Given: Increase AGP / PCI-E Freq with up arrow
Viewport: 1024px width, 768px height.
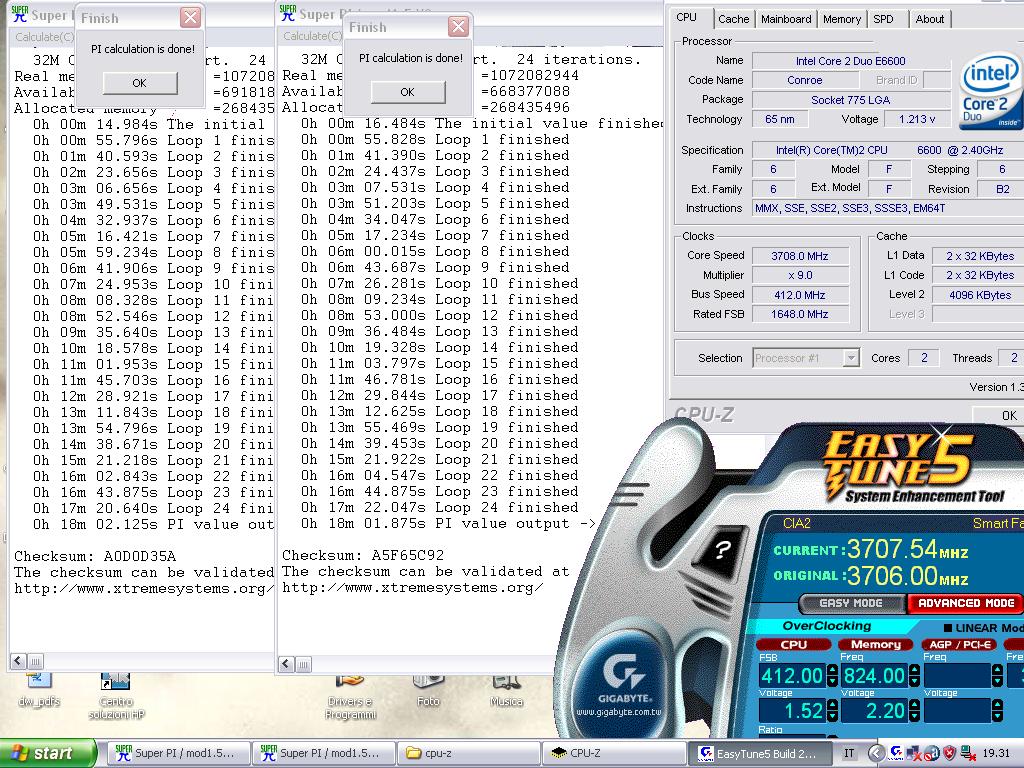Looking at the screenshot, I should (997, 670).
